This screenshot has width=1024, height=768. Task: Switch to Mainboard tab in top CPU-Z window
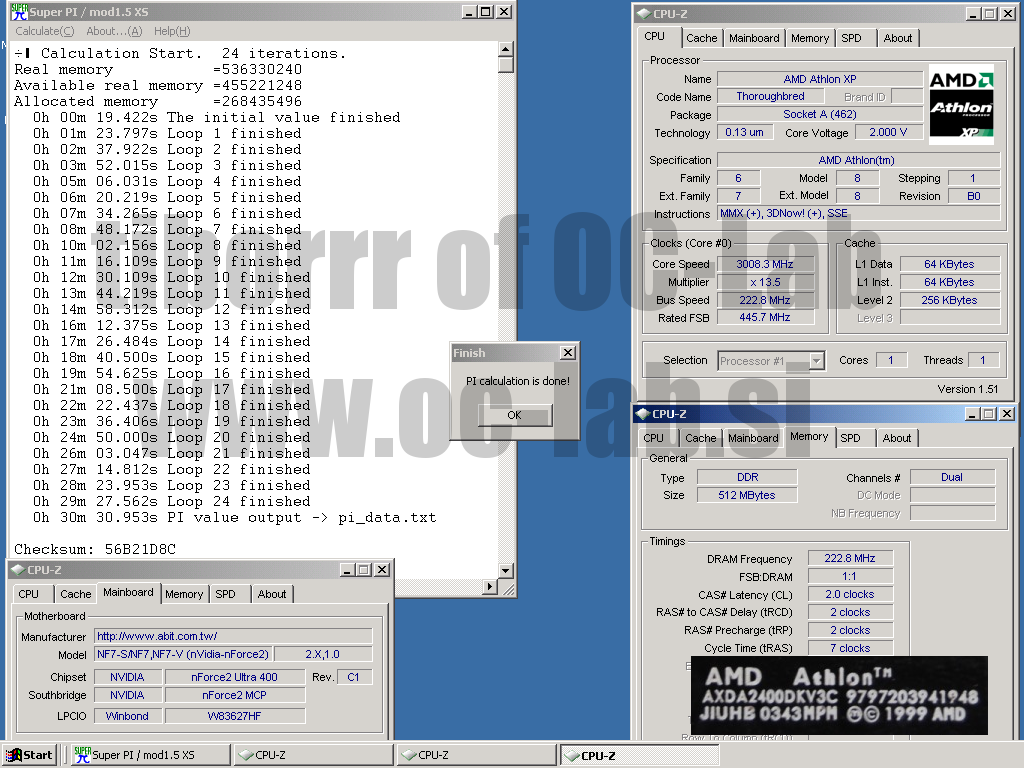(754, 38)
